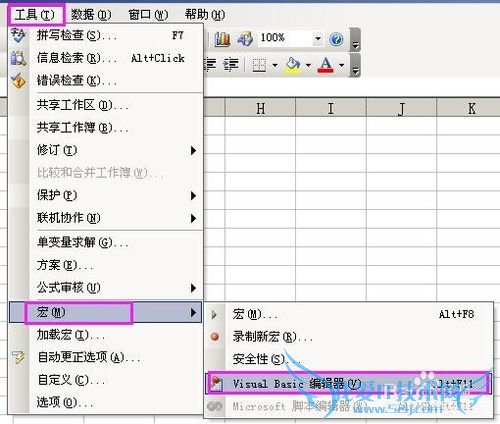Choose 信息检索(R) research entry
Image resolution: width=500 pixels, height=424 pixels.
point(106,58)
